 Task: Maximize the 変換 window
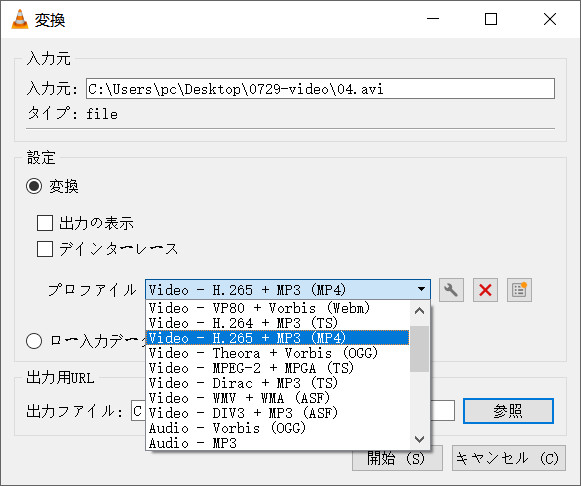[491, 19]
